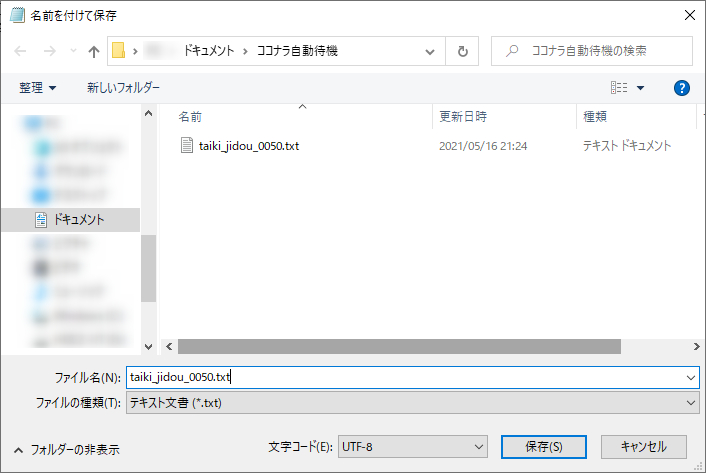Click the file list horizontal scrollbar thumb
This screenshot has height=473, width=706.
pos(399,347)
